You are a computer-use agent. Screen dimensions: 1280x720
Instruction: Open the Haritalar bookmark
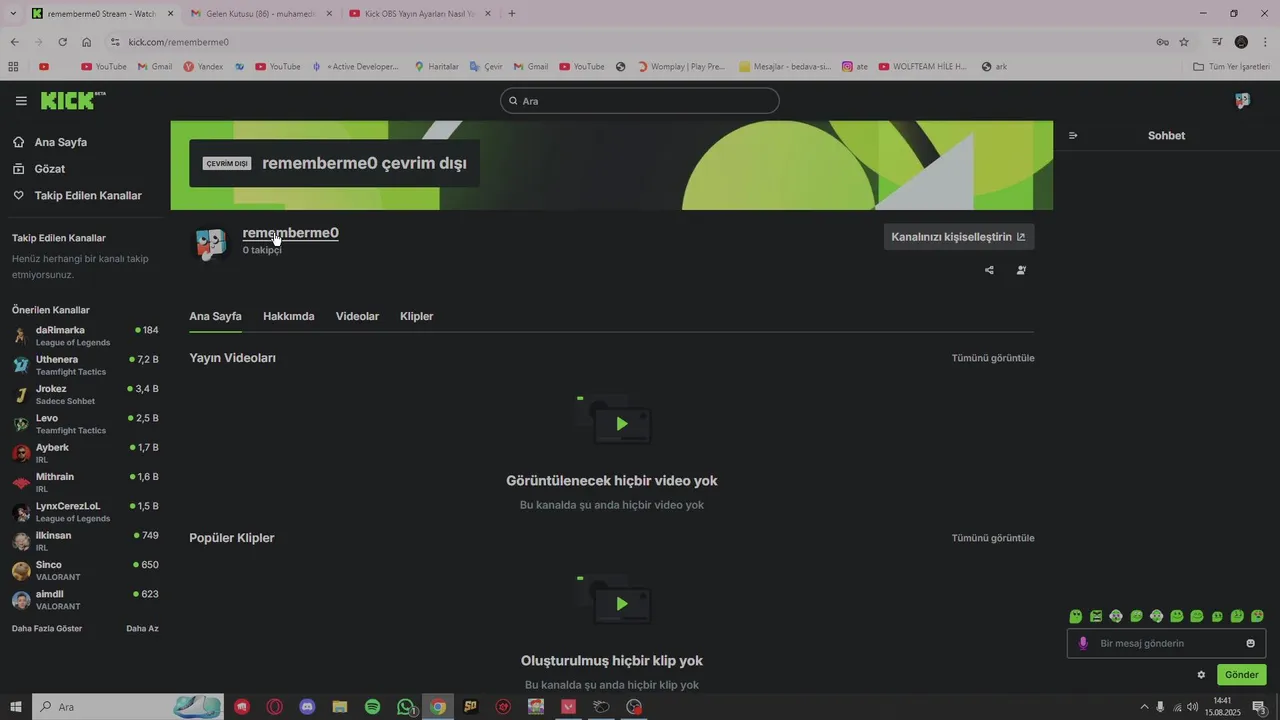coord(436,66)
